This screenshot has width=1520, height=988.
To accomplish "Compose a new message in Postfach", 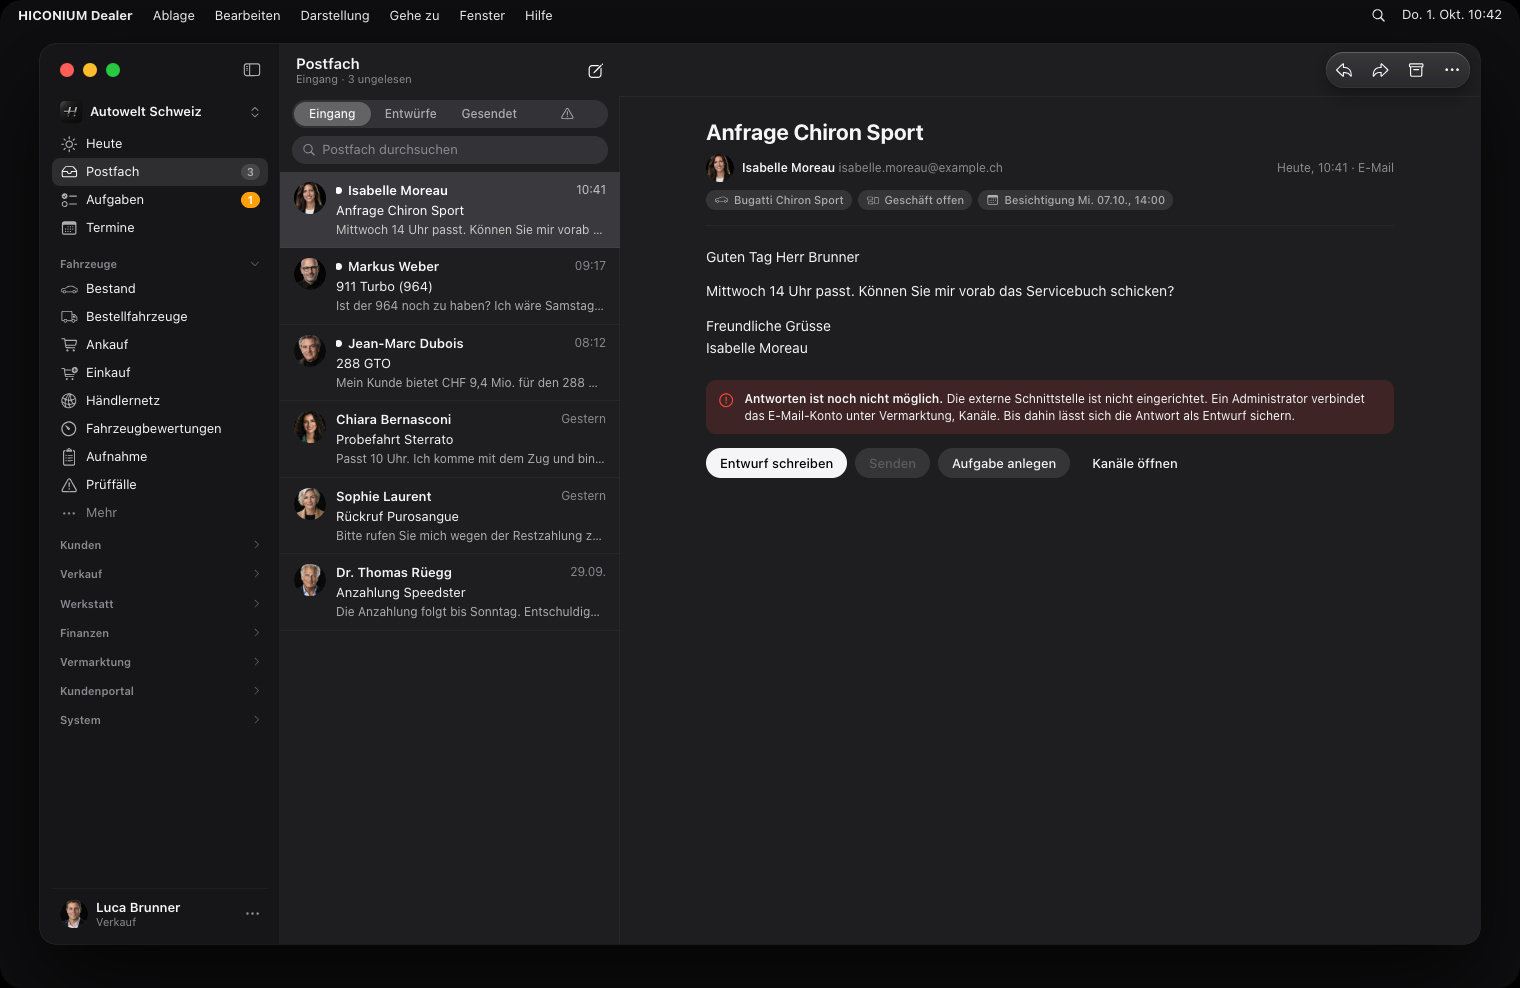I will 595,71.
